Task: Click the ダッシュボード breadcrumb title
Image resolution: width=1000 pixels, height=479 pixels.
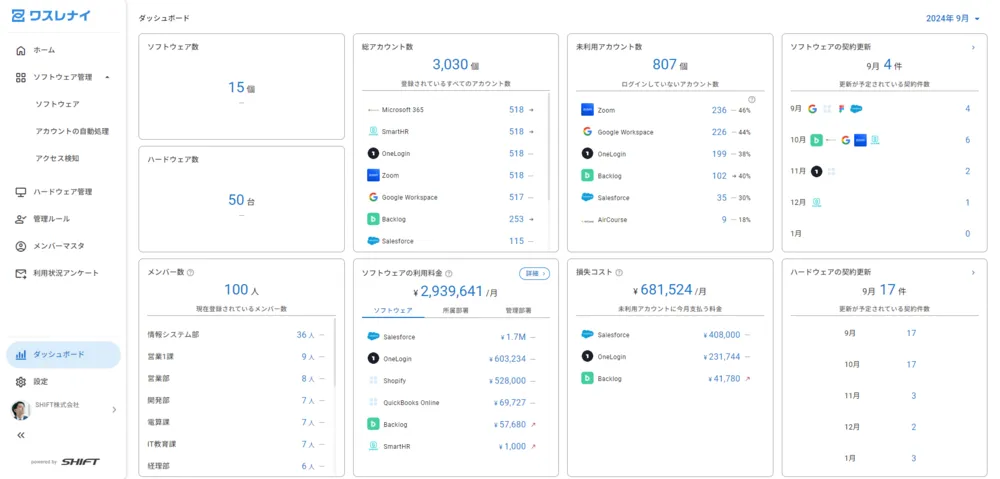Action: click(164, 18)
